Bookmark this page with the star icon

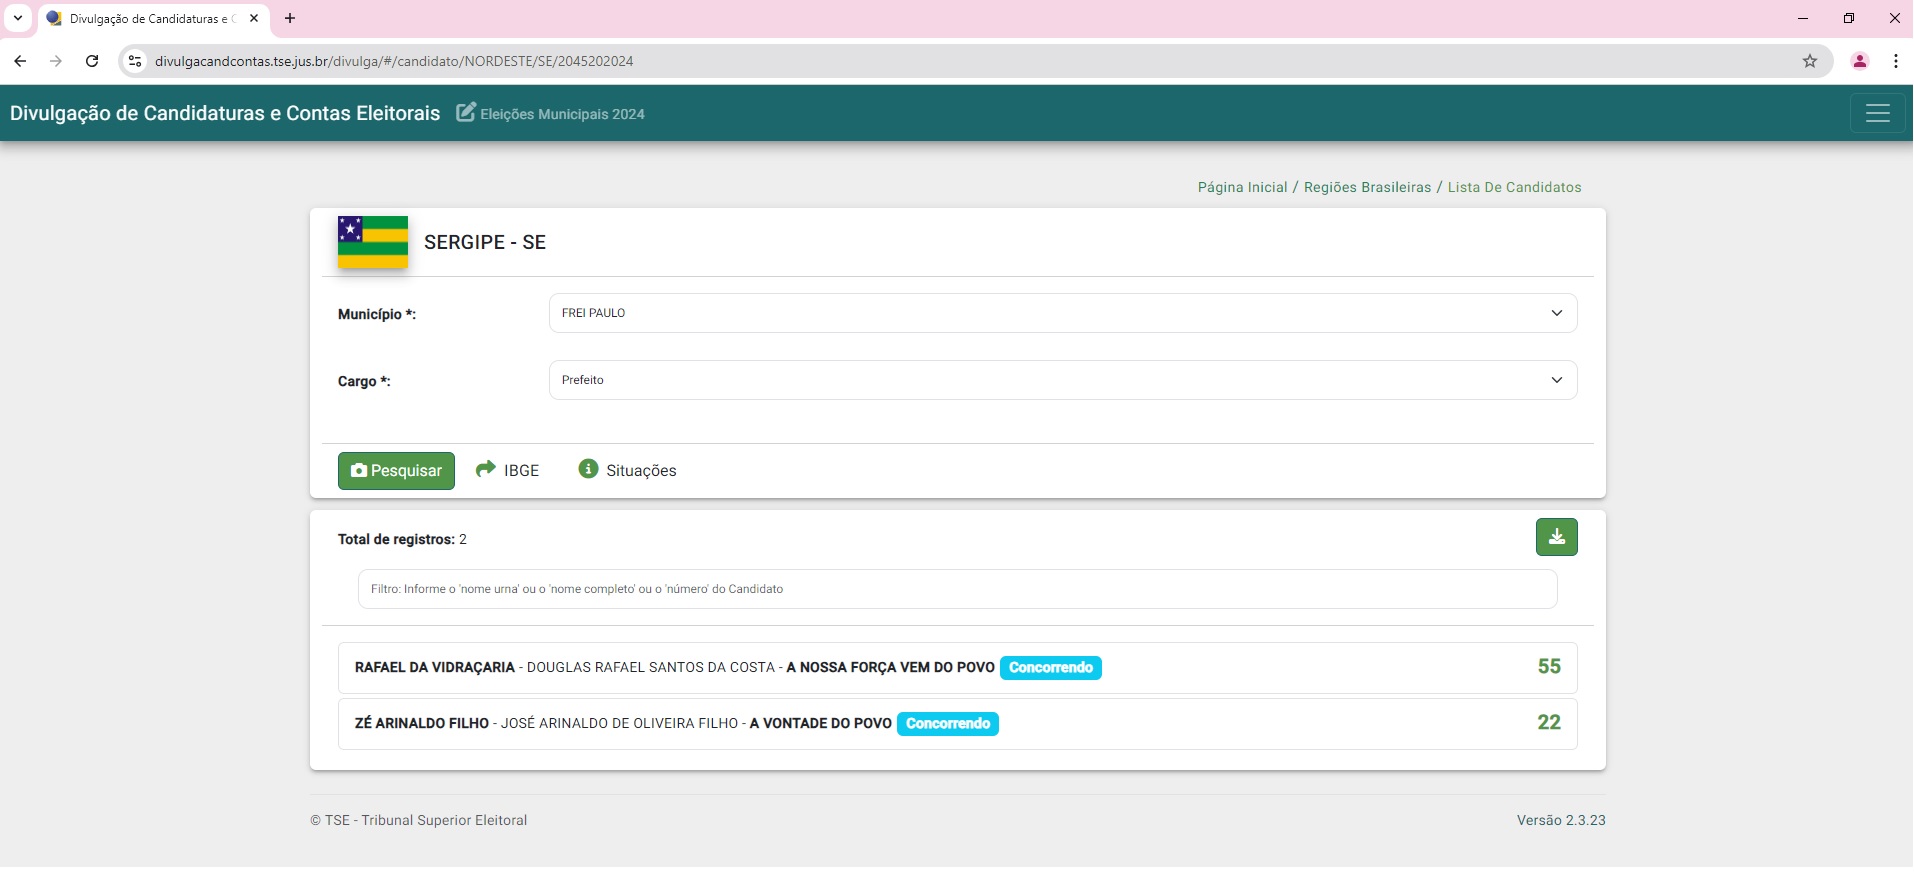coord(1810,61)
